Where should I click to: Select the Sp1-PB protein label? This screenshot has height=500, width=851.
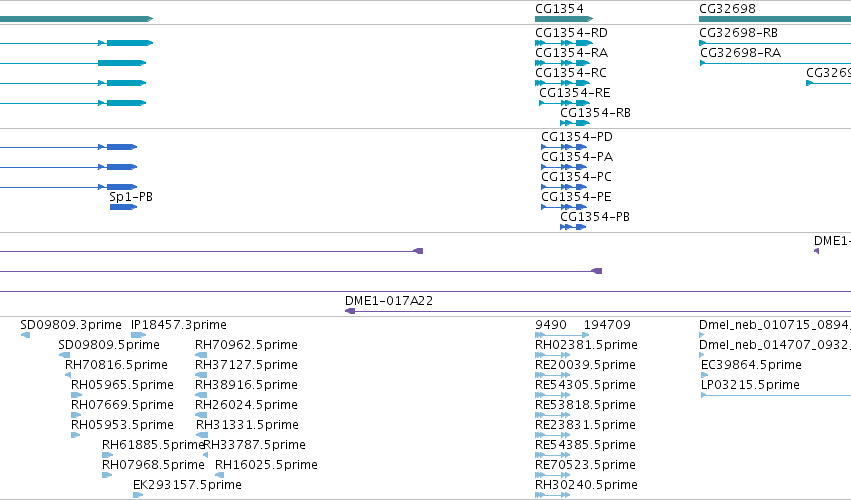point(131,197)
